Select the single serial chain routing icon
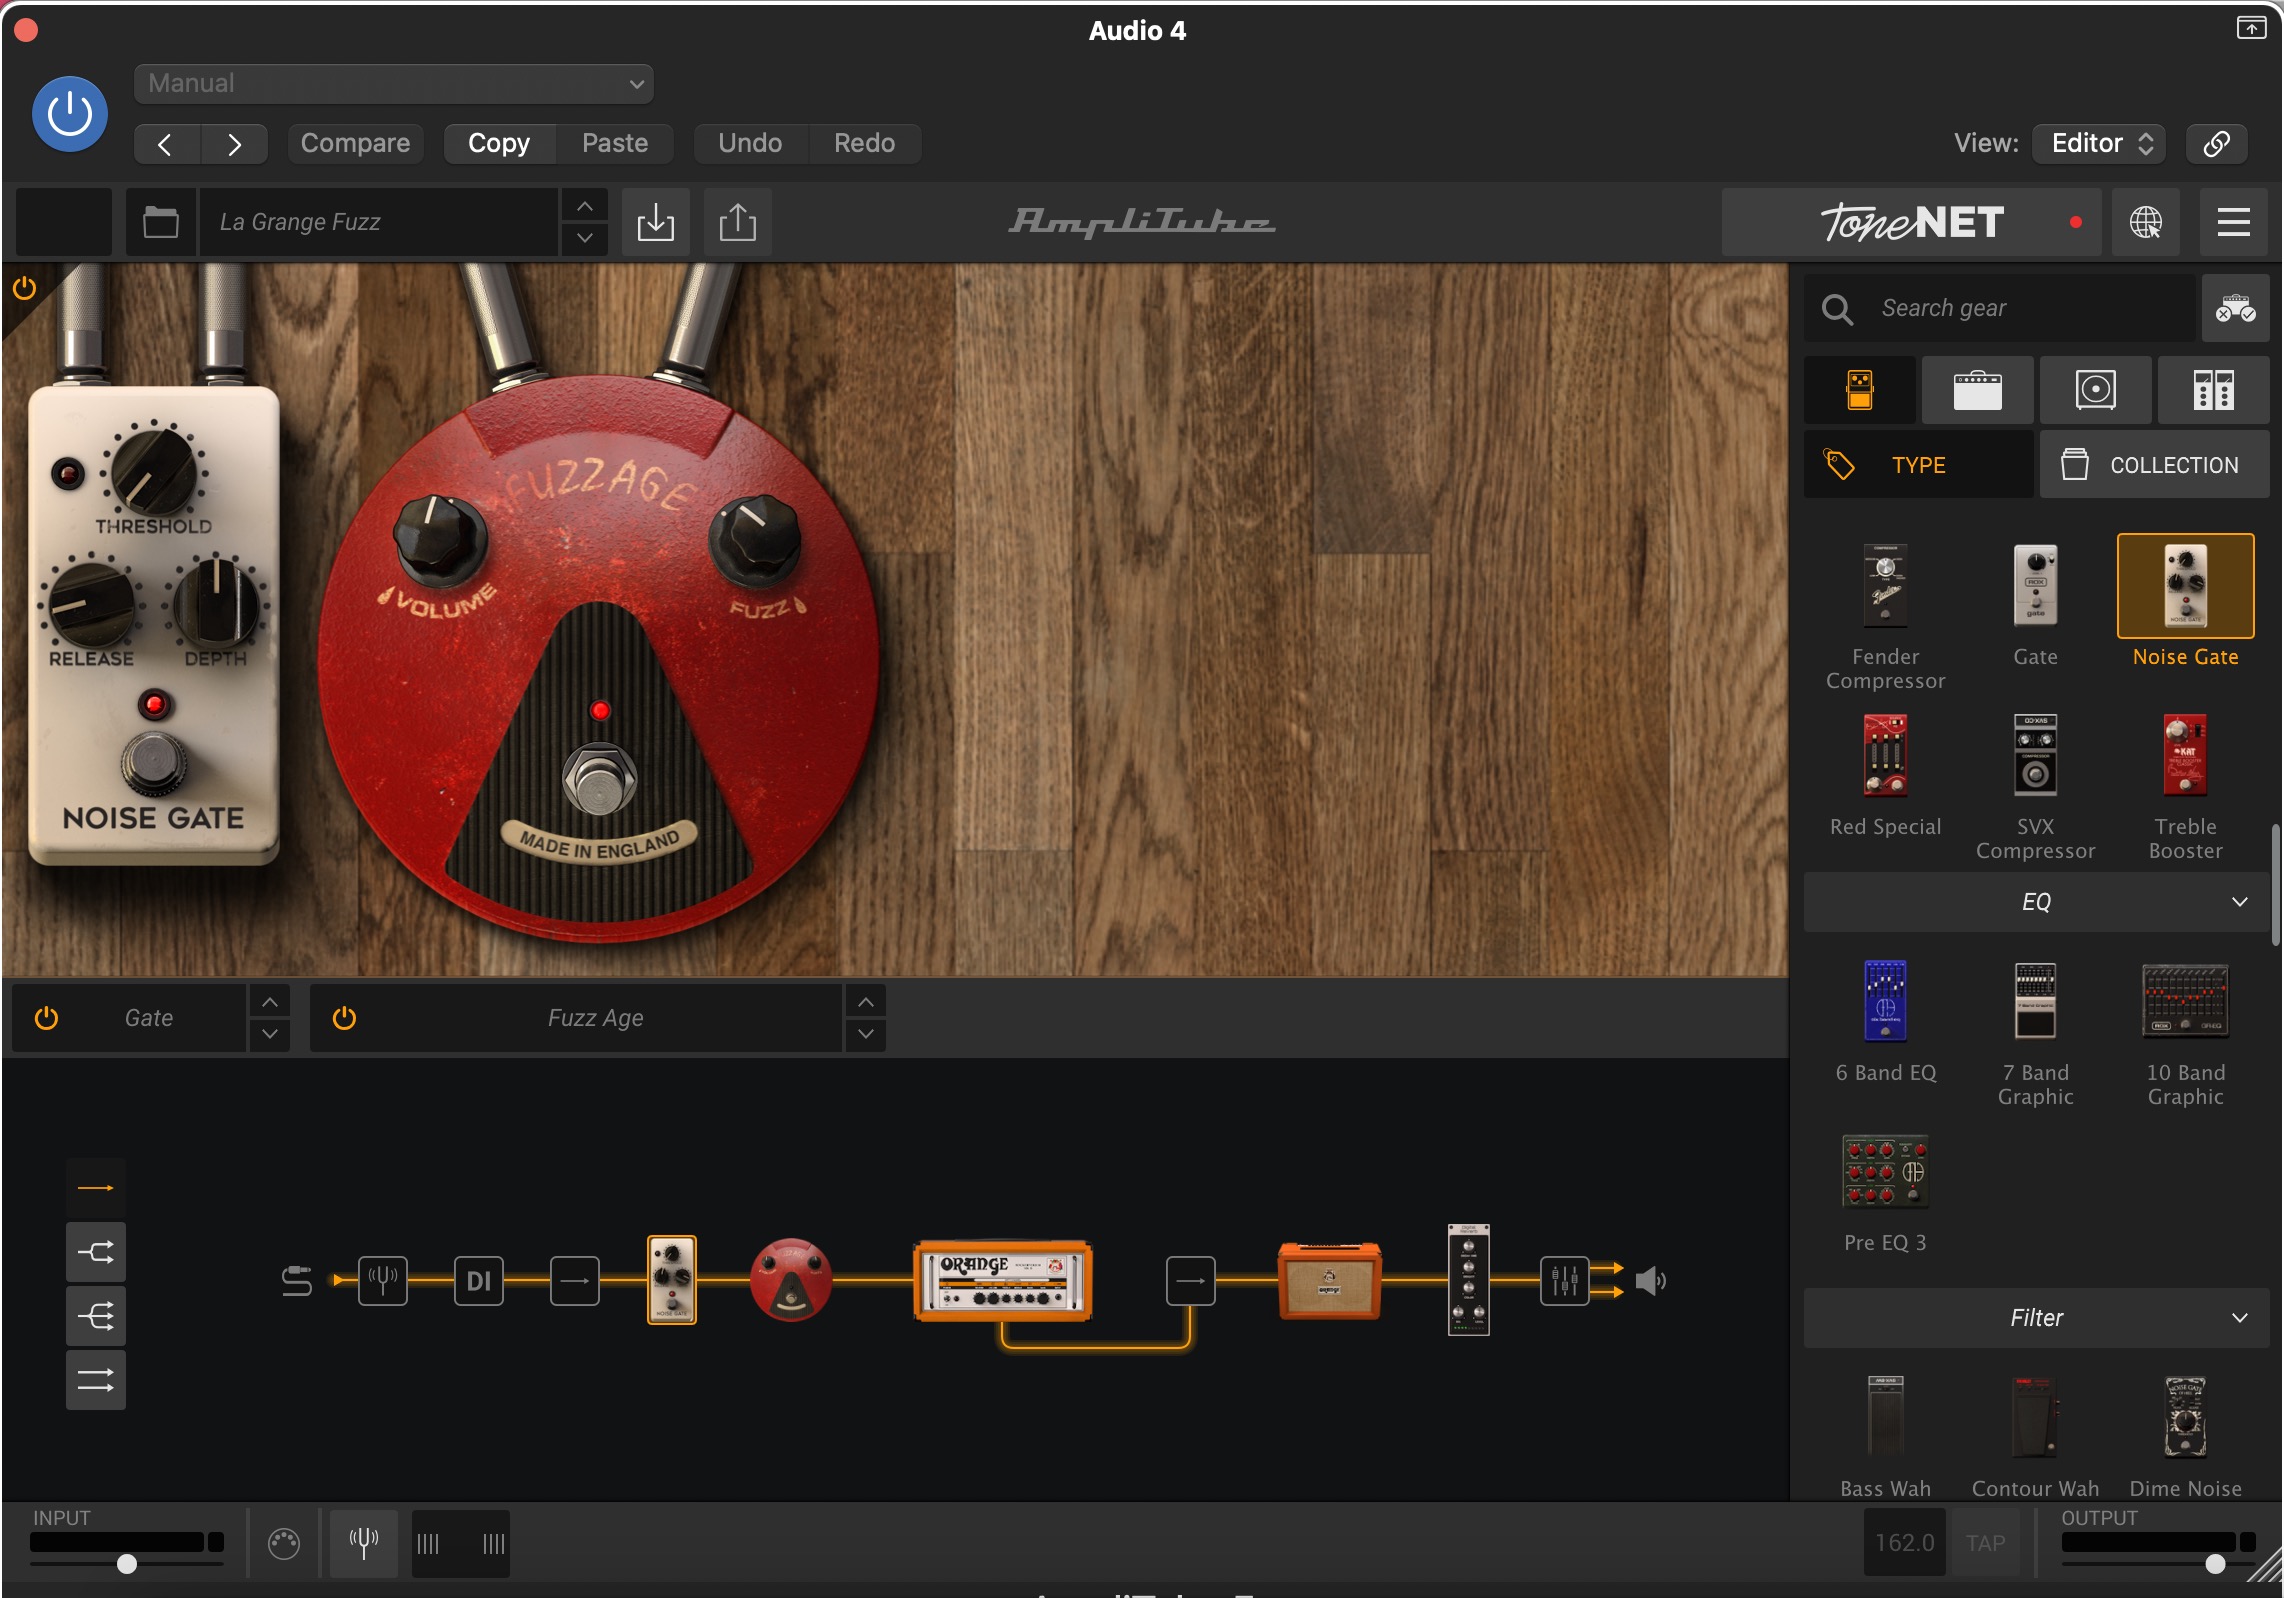Screen dimensions: 2284x1598 pos(96,1188)
